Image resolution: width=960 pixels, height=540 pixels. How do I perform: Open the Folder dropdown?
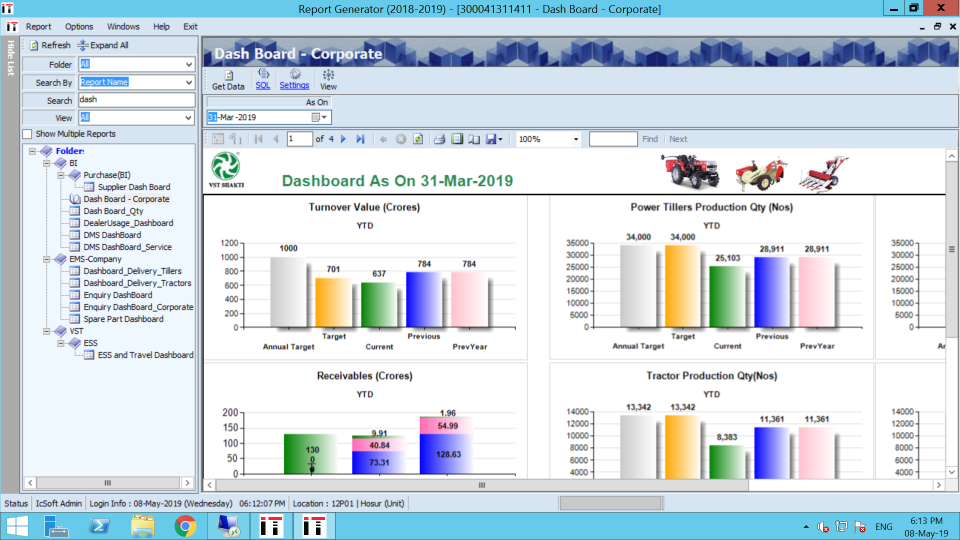point(188,64)
